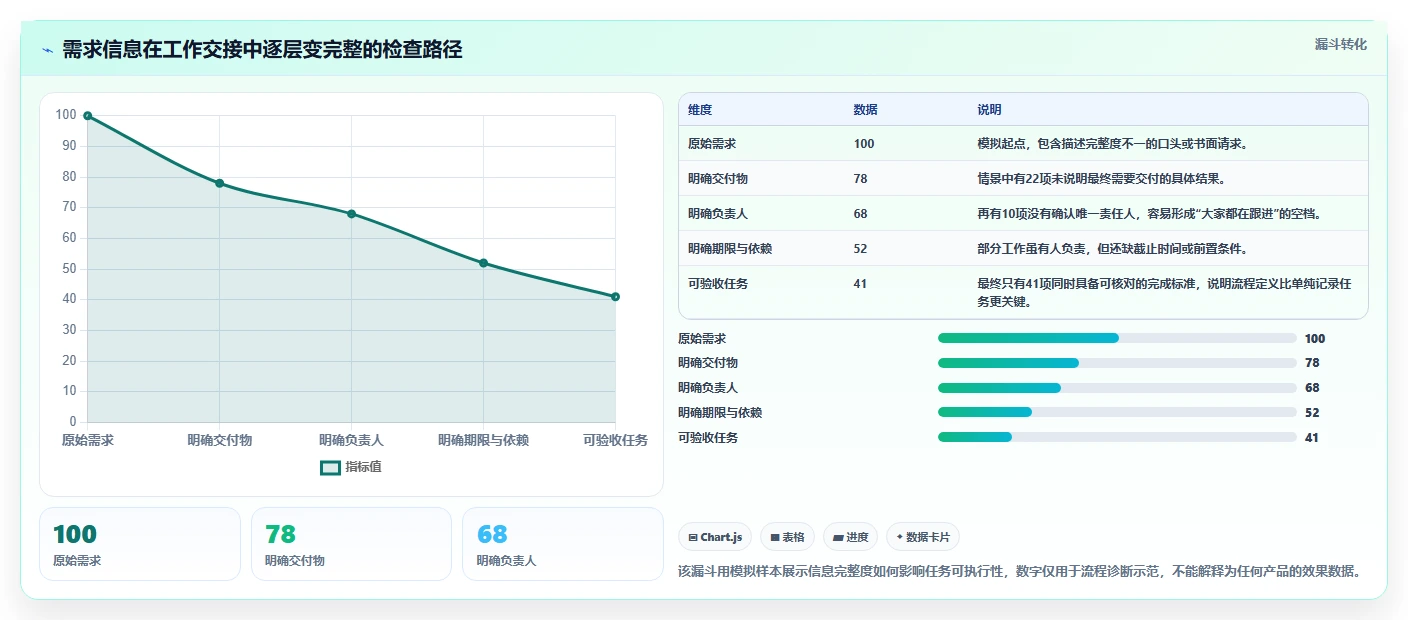Viewport: 1408px width, 620px height.
Task: Click the 进度 chip
Action: coord(850,537)
